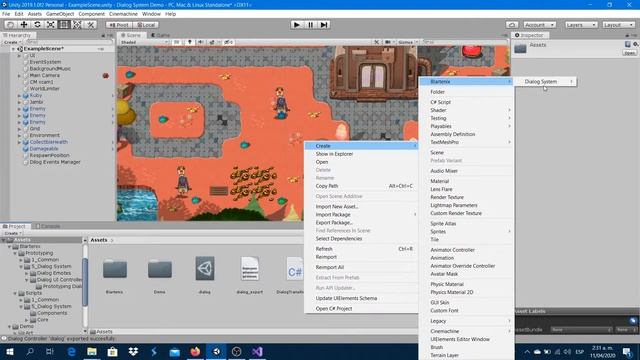Select the Rotate tool in the toolbar

tap(37, 25)
